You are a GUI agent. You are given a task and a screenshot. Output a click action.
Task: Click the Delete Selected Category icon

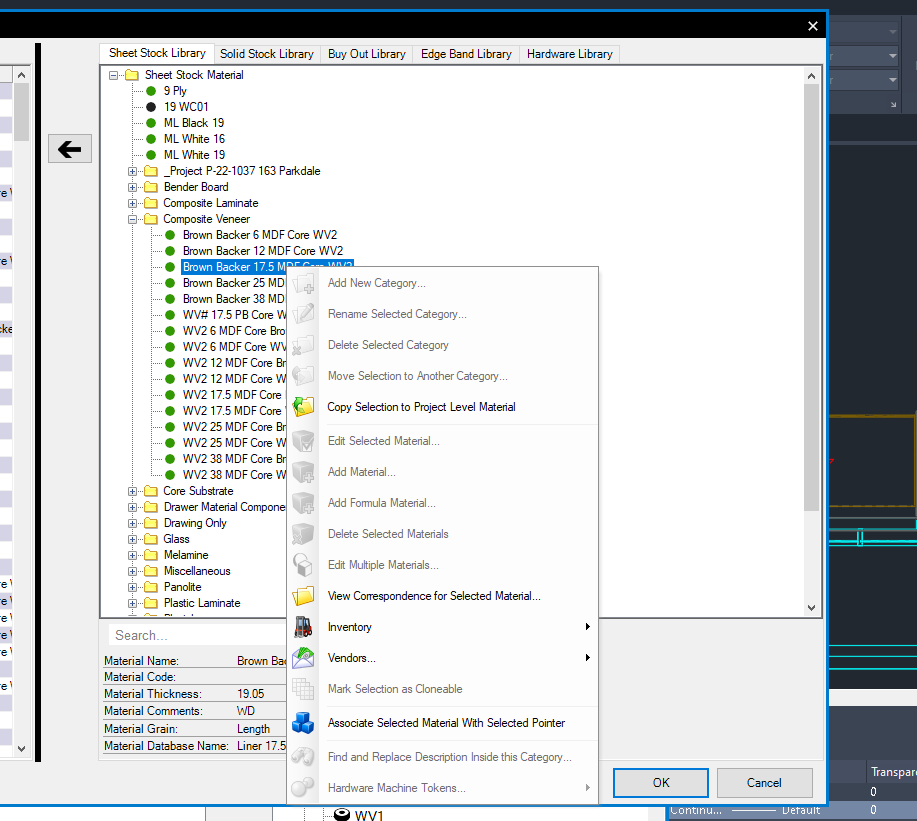(304, 345)
